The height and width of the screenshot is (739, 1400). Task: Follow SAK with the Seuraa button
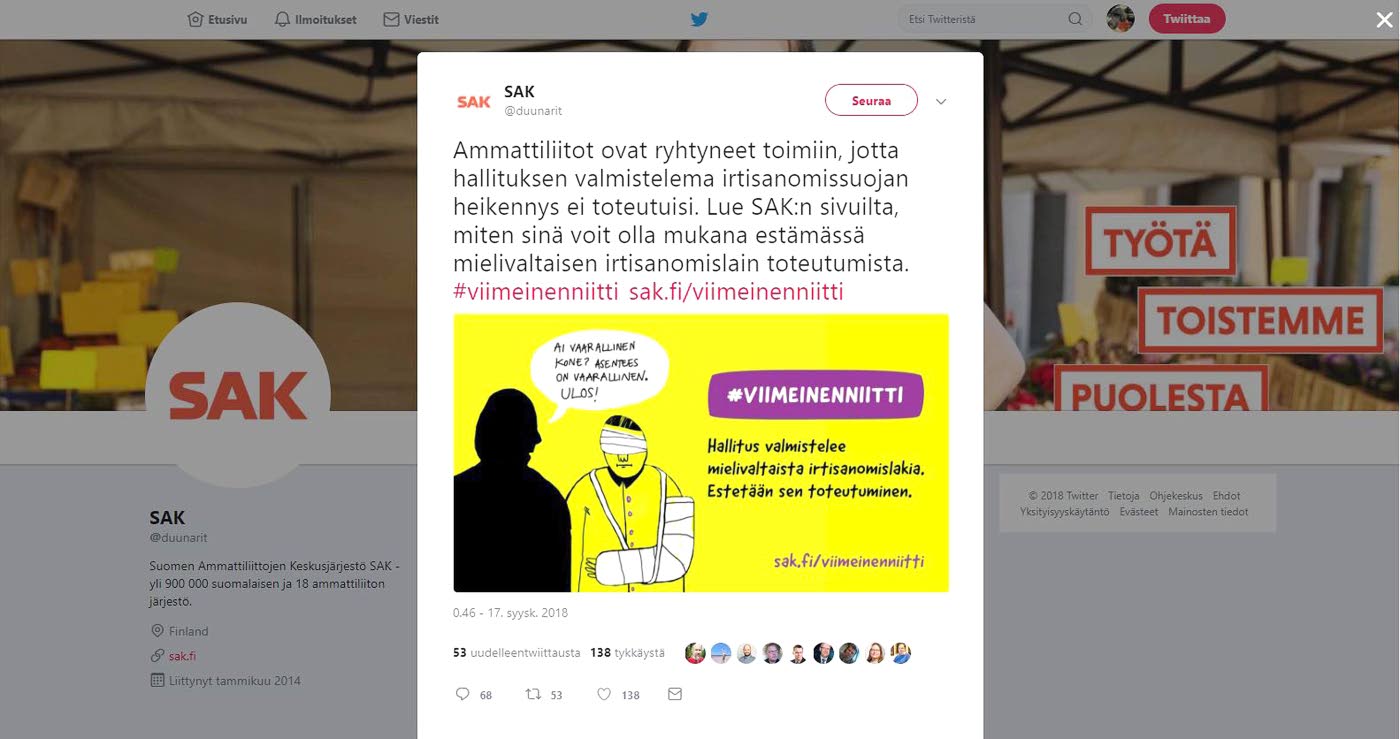pyautogui.click(x=871, y=100)
